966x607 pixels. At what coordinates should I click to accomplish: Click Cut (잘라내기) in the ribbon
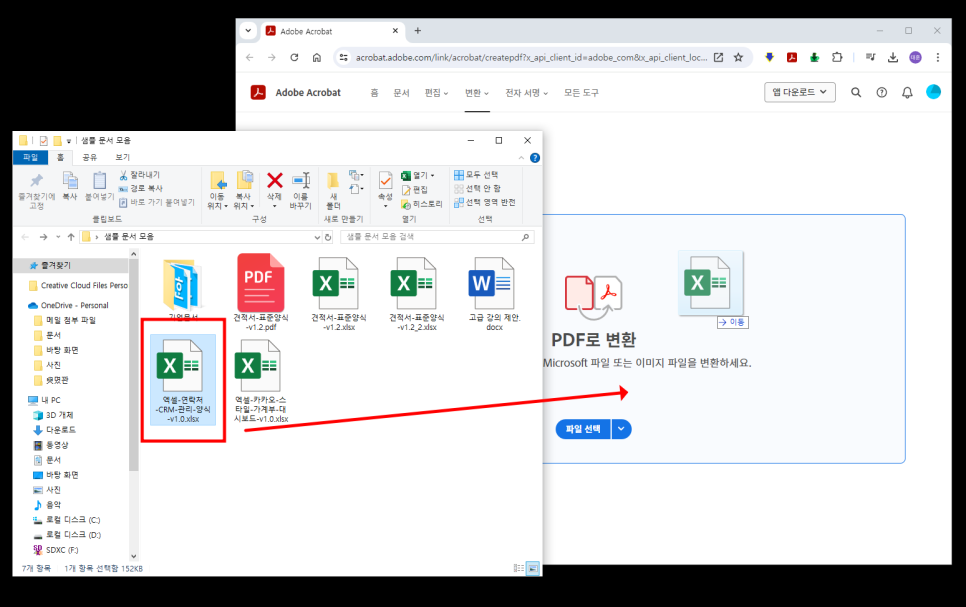pos(139,175)
